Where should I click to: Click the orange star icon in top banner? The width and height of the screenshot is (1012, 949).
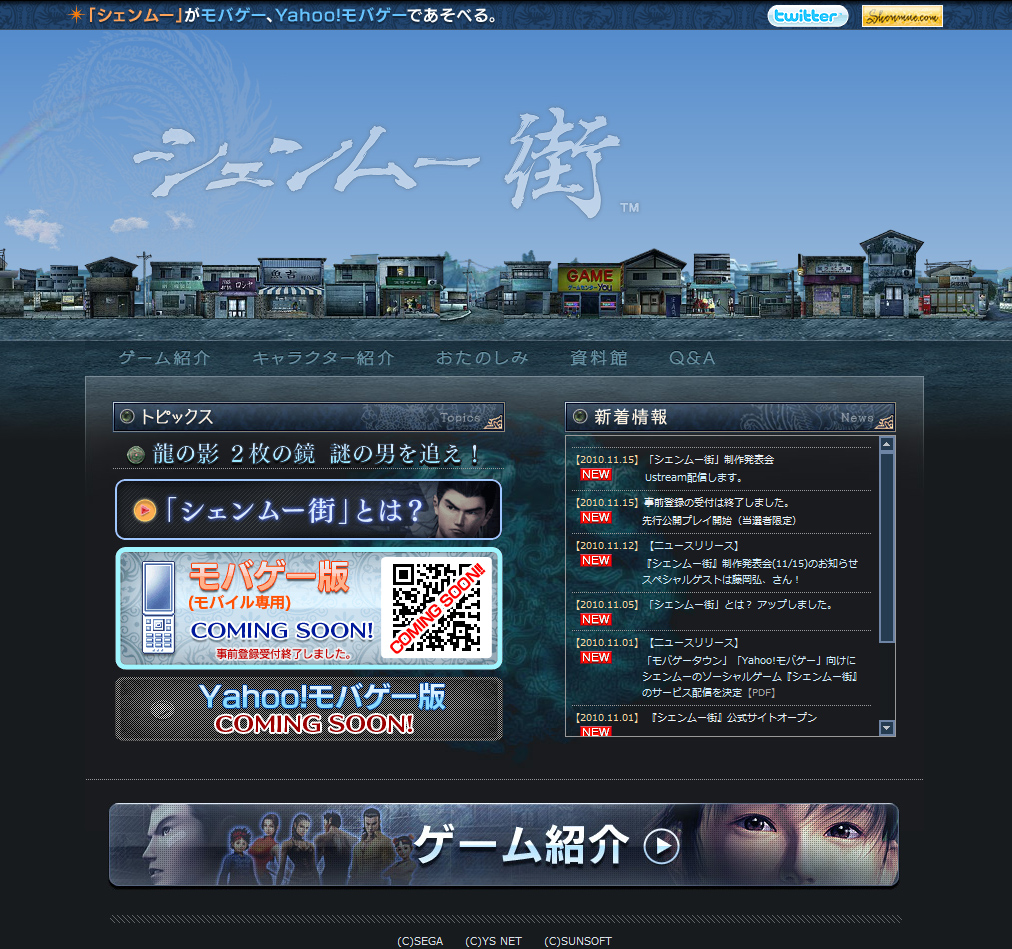click(76, 14)
